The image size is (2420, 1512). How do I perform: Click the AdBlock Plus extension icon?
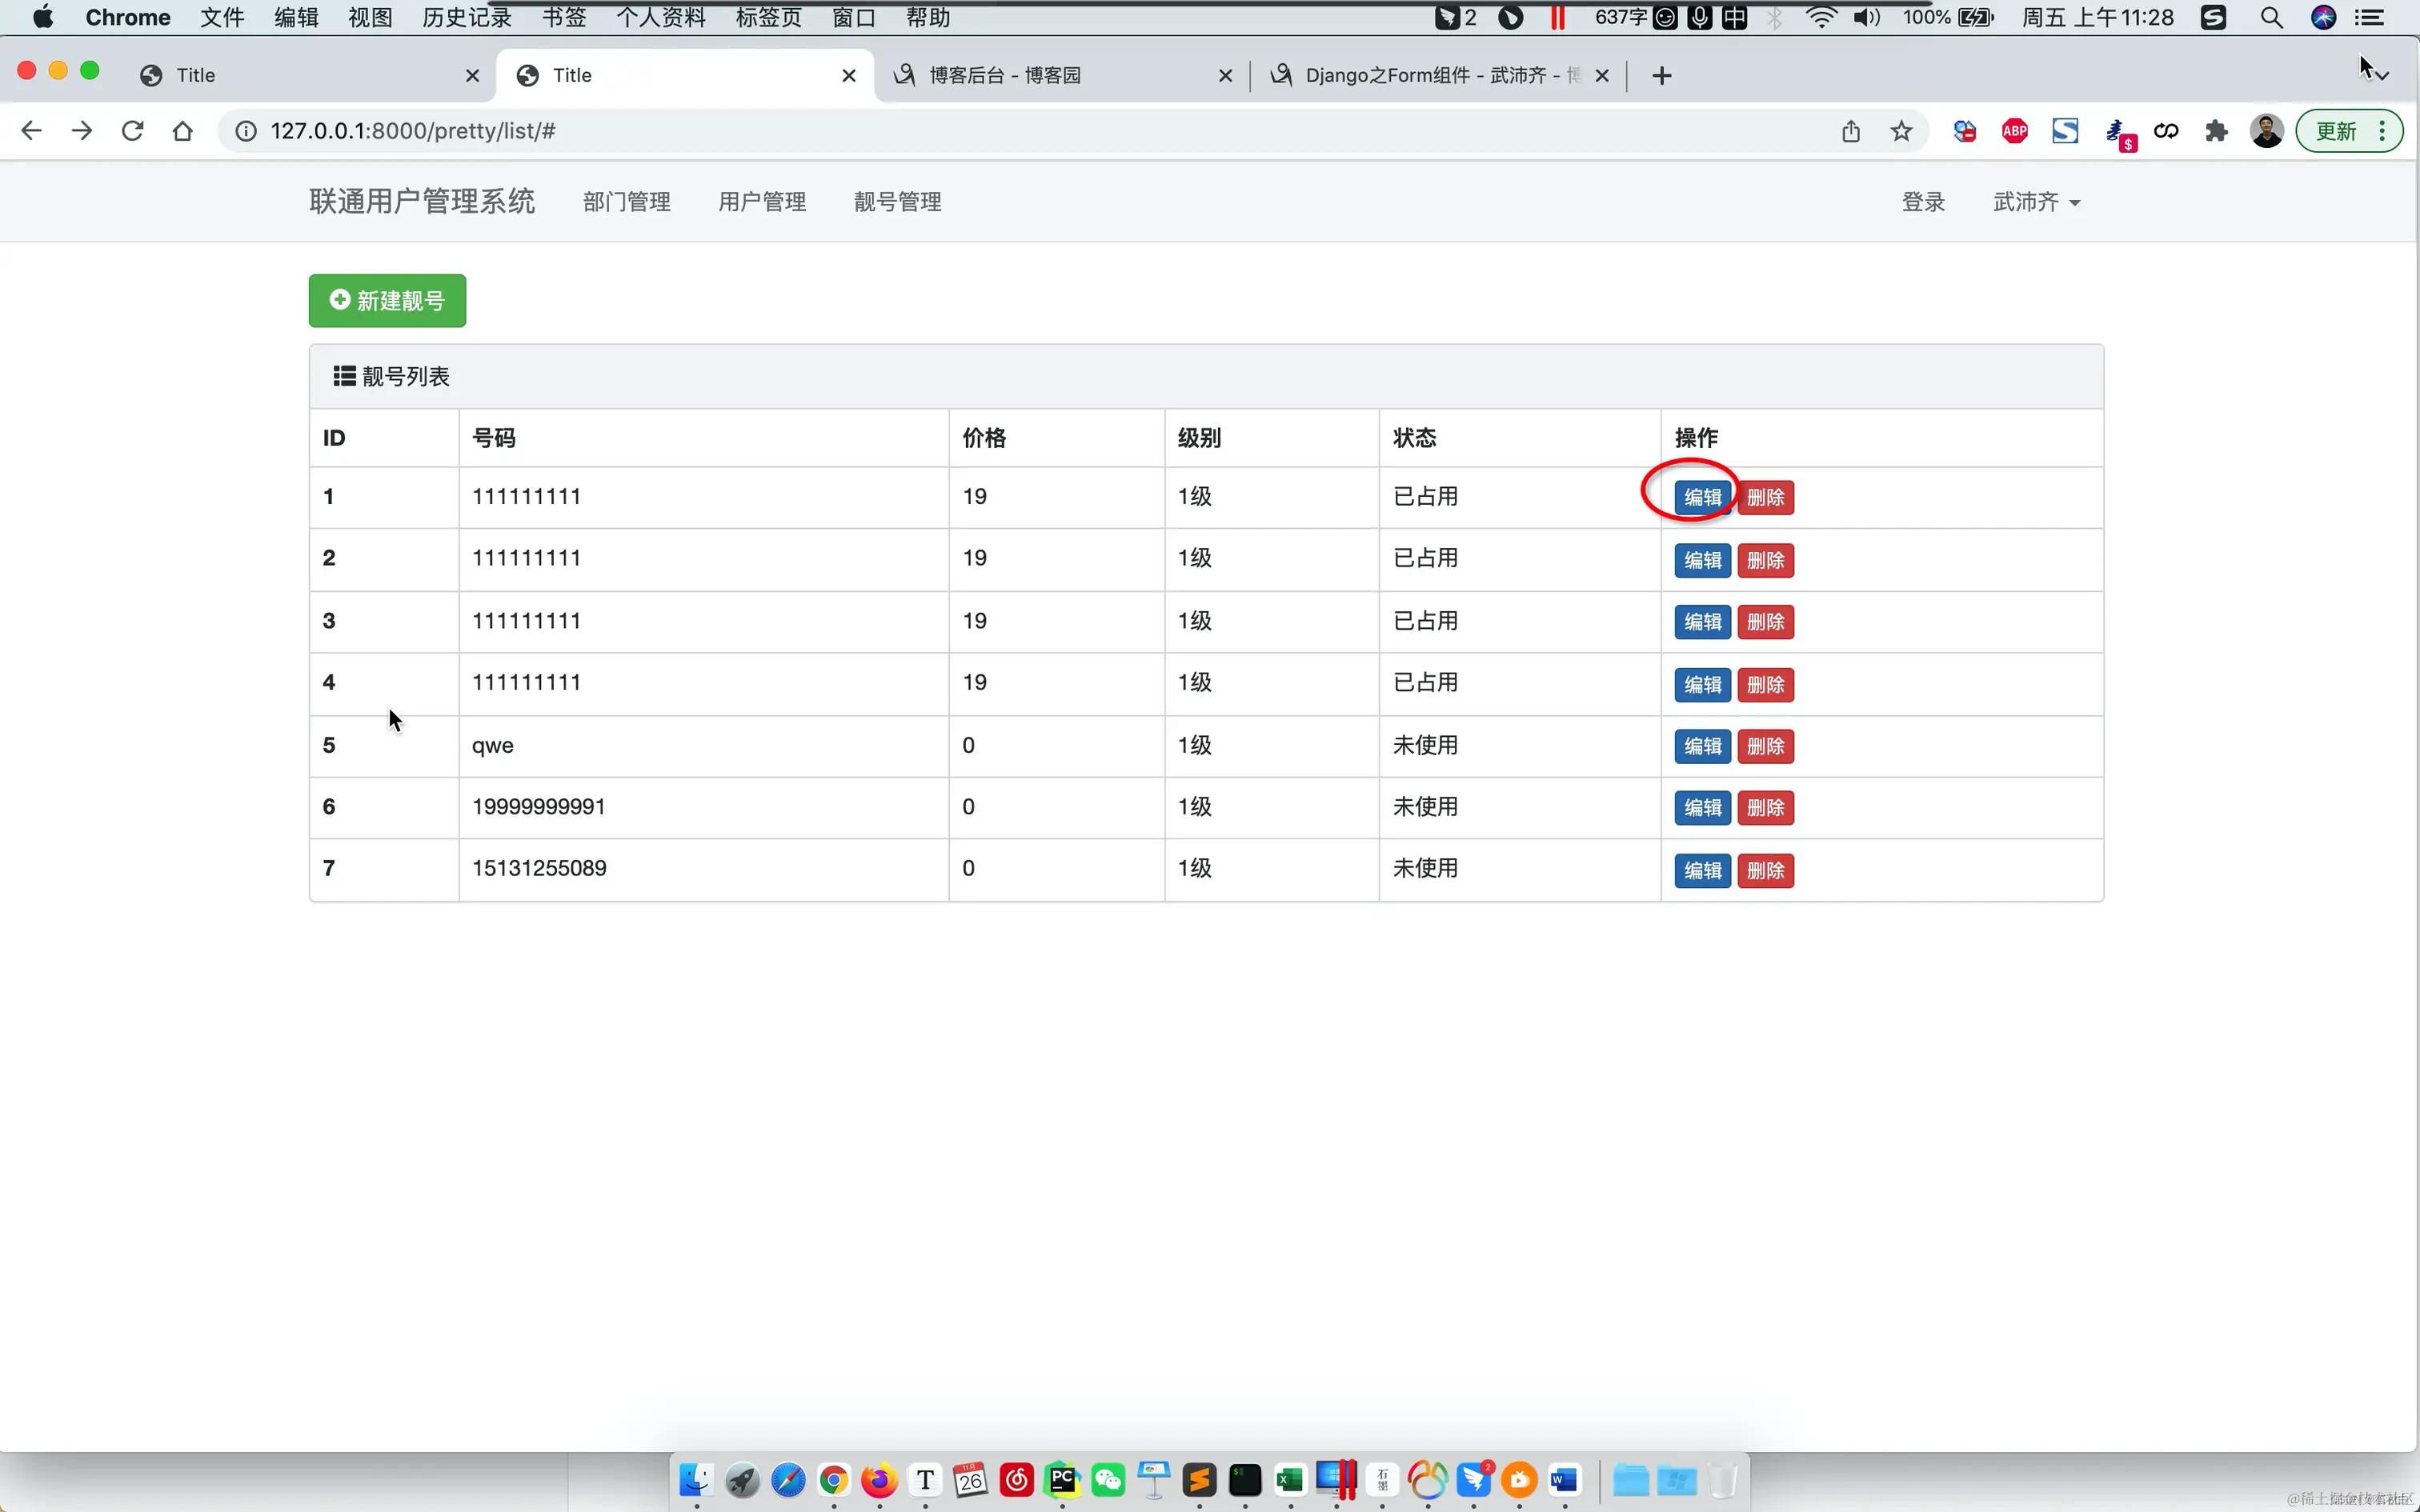pos(2014,131)
